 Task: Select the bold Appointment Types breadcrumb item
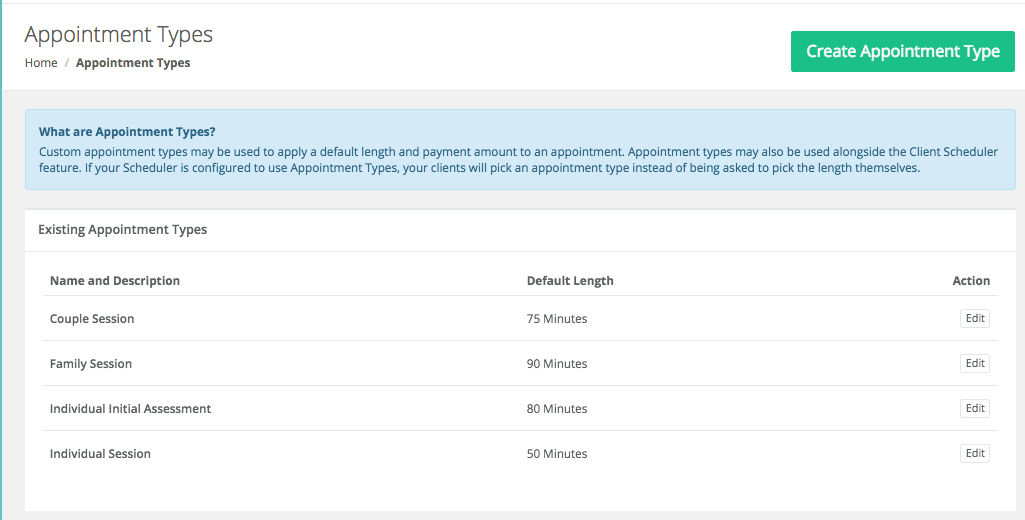click(x=133, y=63)
